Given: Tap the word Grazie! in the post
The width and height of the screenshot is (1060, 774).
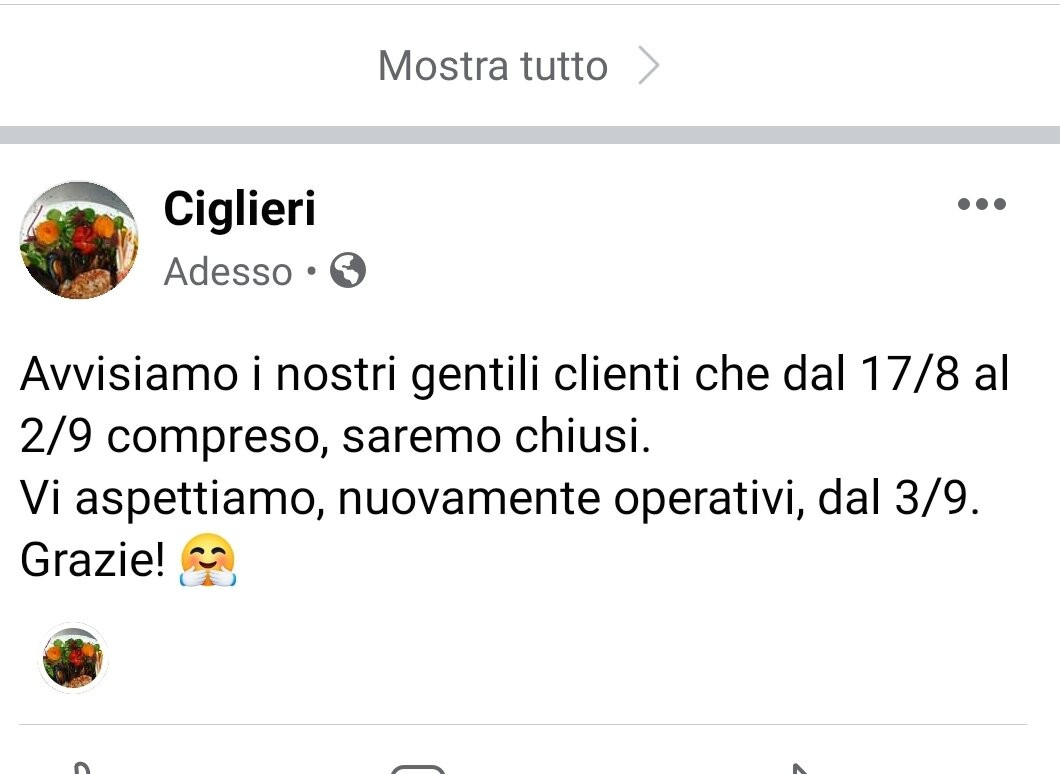Looking at the screenshot, I should pos(93,560).
